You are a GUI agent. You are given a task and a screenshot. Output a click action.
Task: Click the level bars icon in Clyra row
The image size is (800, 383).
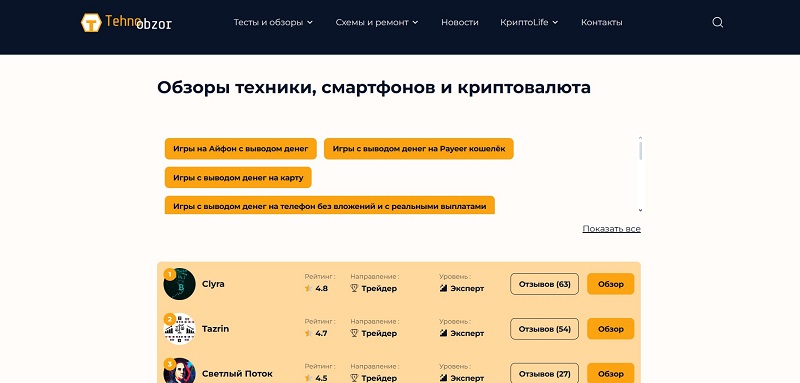pyautogui.click(x=443, y=288)
